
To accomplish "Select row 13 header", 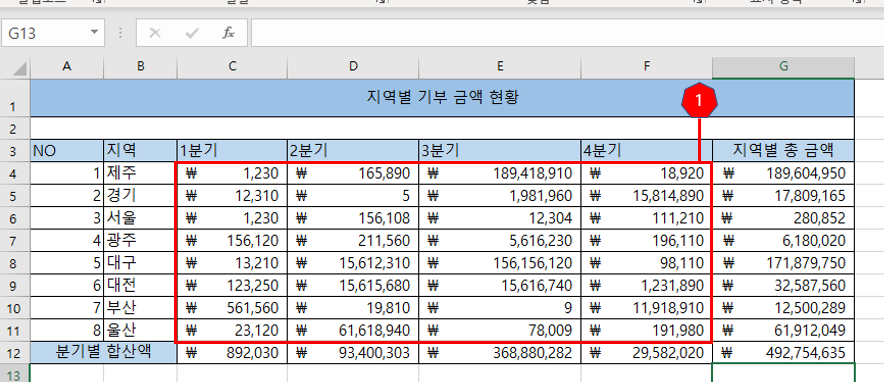I will tap(15, 374).
